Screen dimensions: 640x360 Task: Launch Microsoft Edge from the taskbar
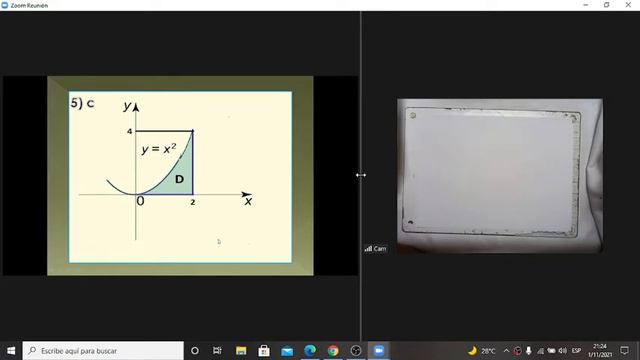pyautogui.click(x=310, y=351)
